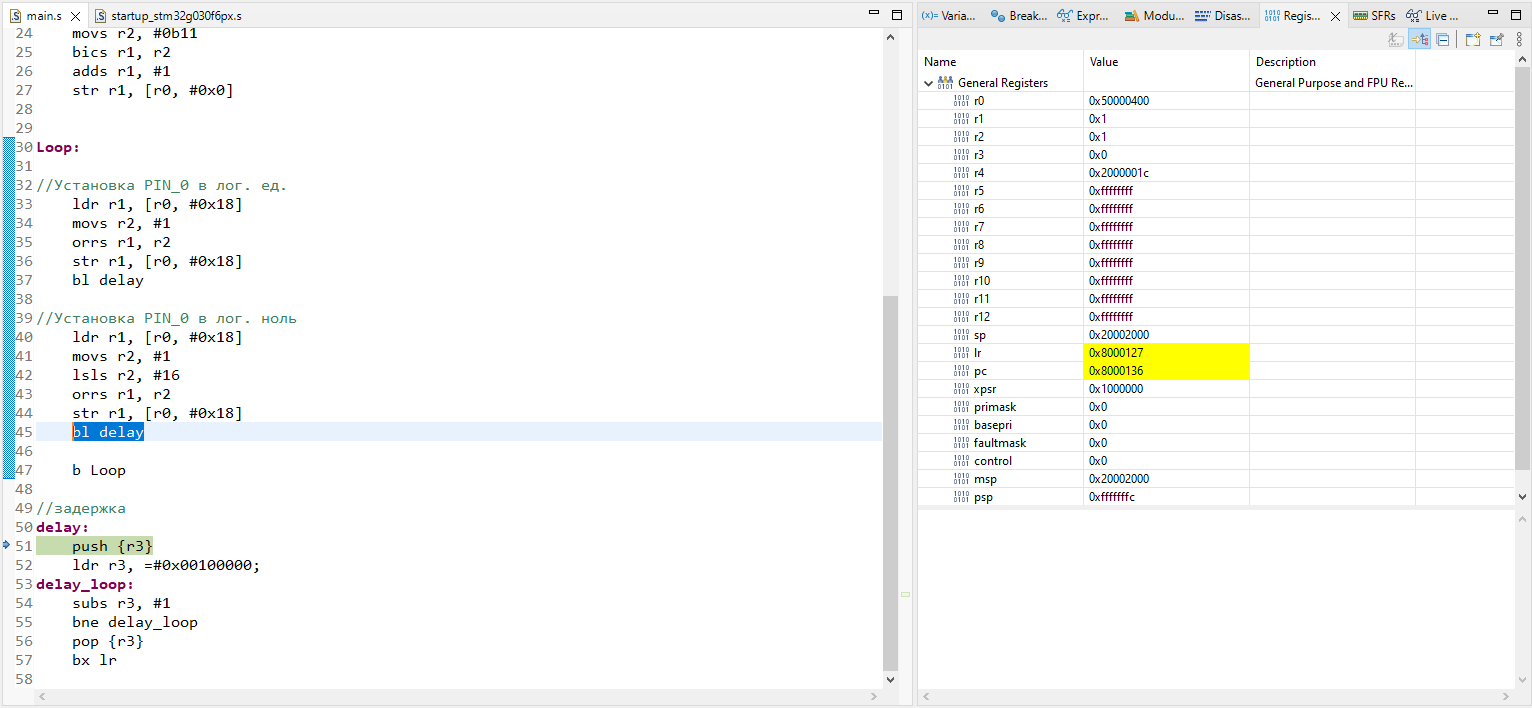1532x708 pixels.
Task: Click the 'Loop:' label on line 30
Action: tap(58, 147)
